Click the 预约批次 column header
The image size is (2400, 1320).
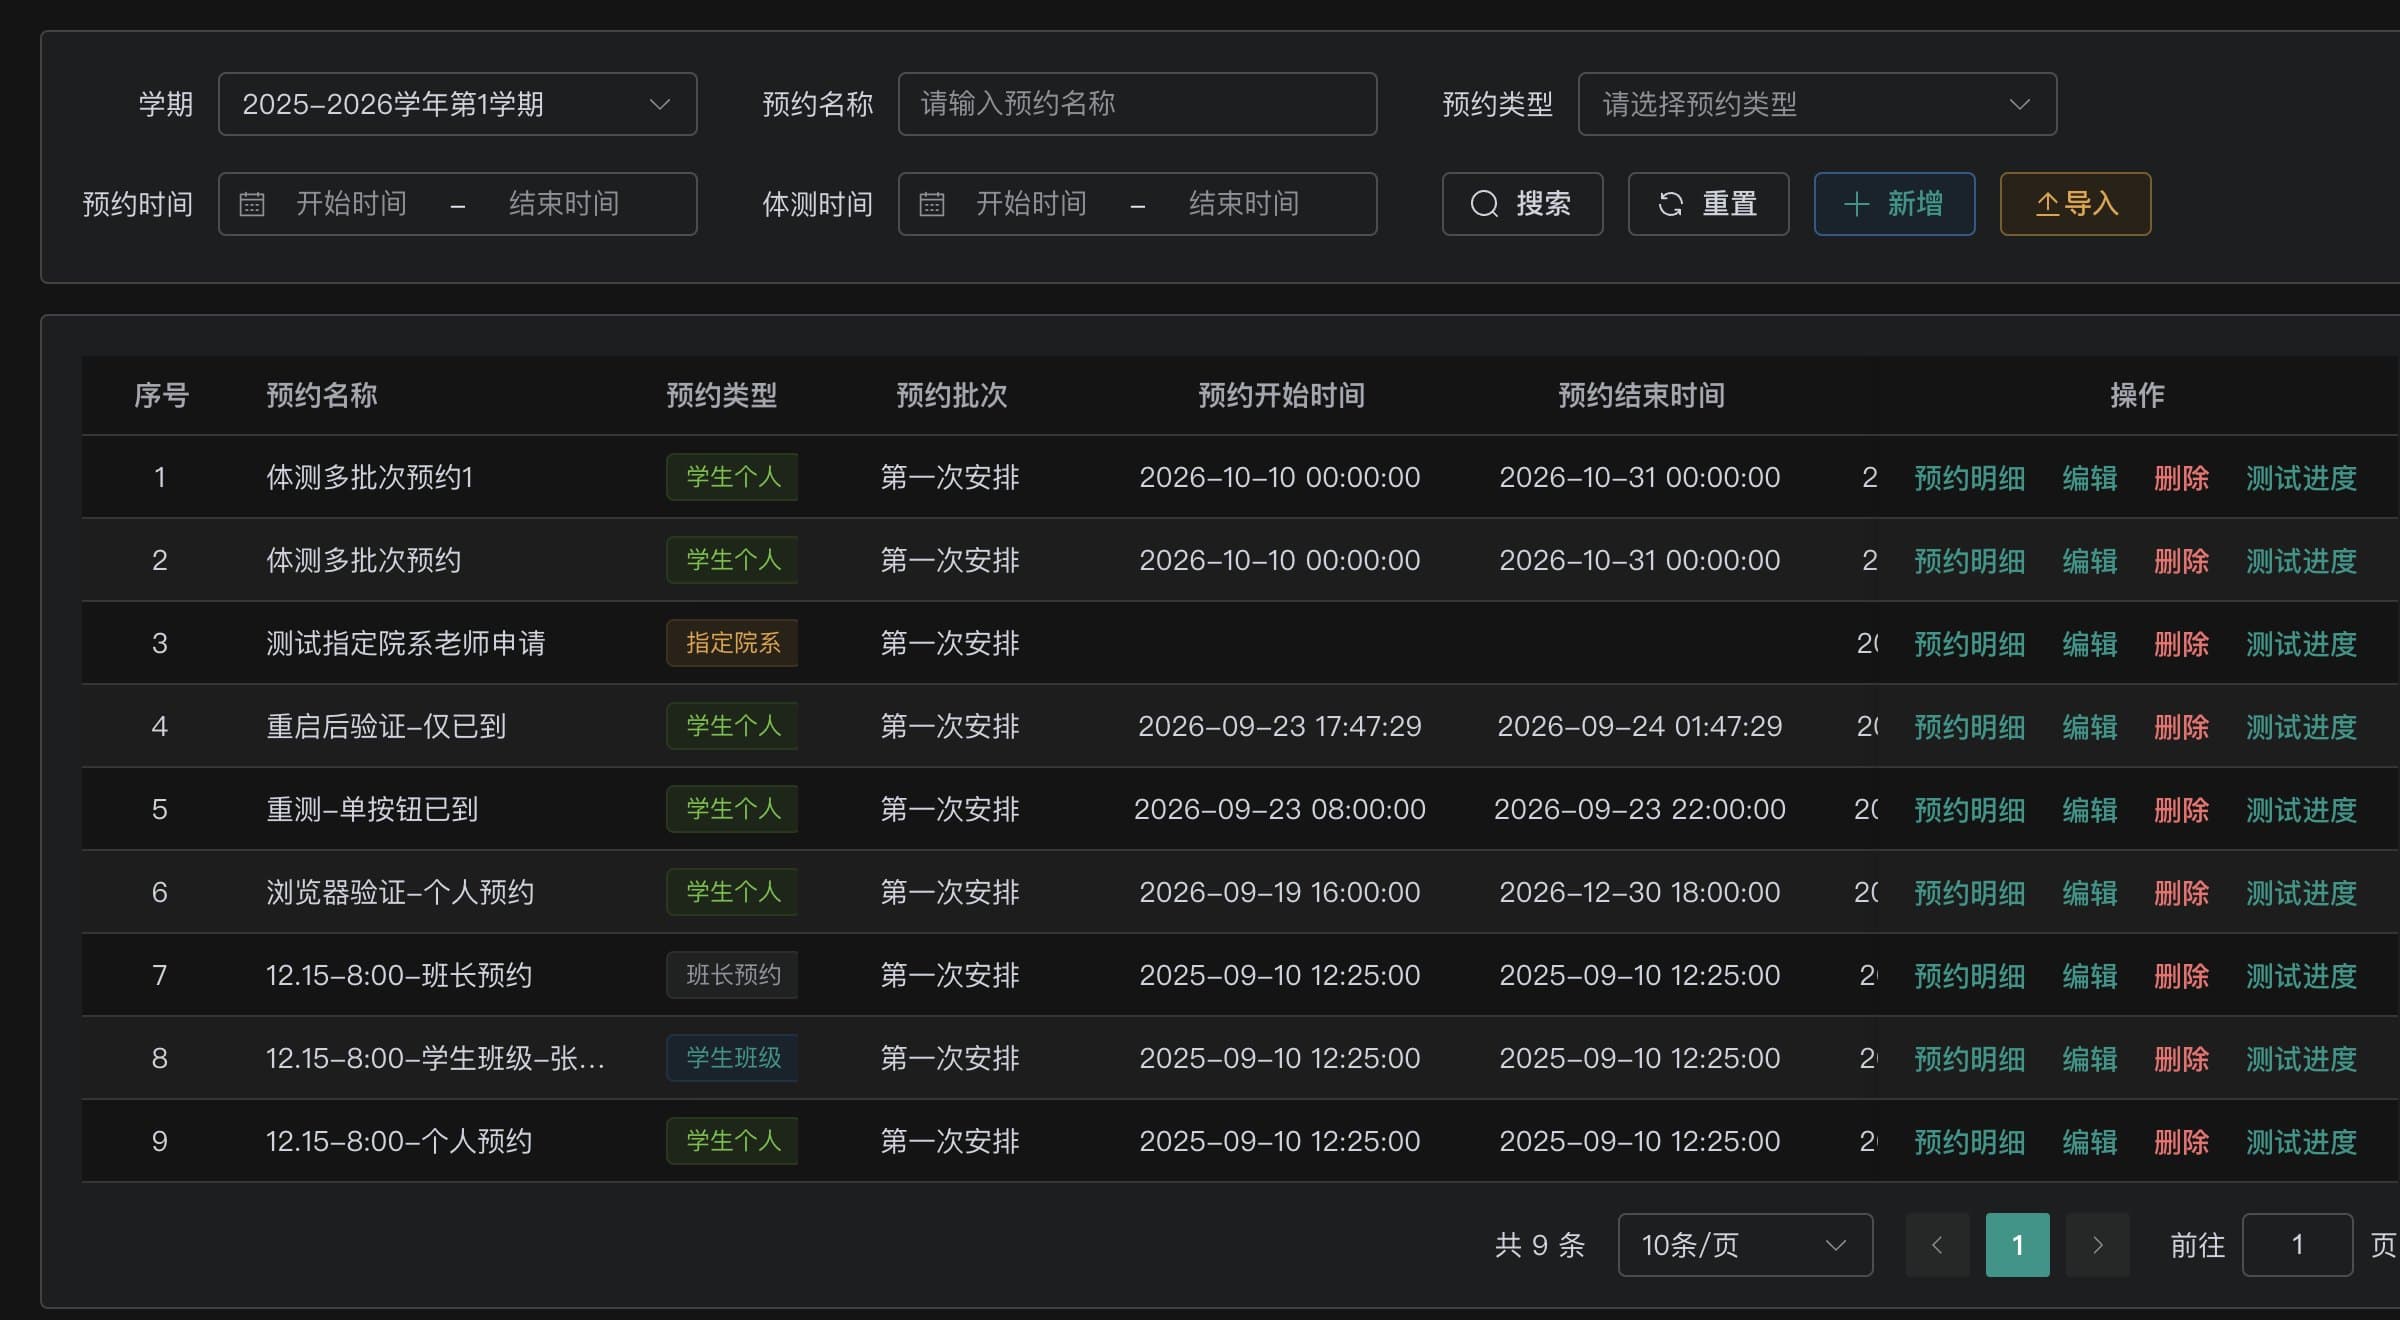pos(951,395)
